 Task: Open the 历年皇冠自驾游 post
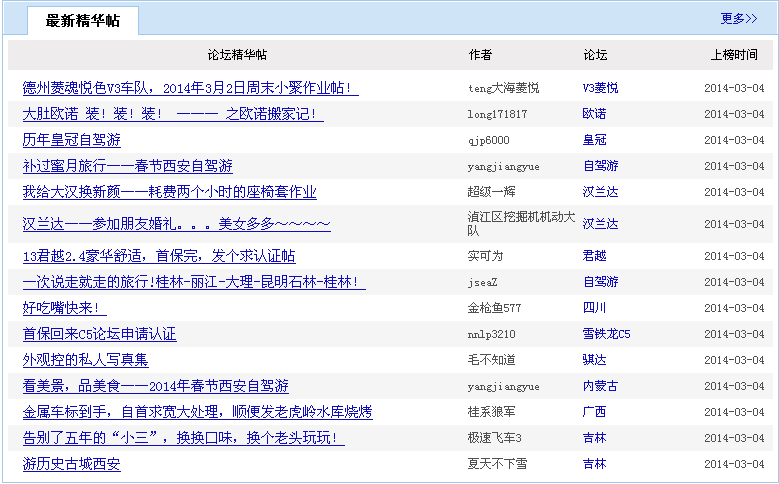(x=72, y=140)
